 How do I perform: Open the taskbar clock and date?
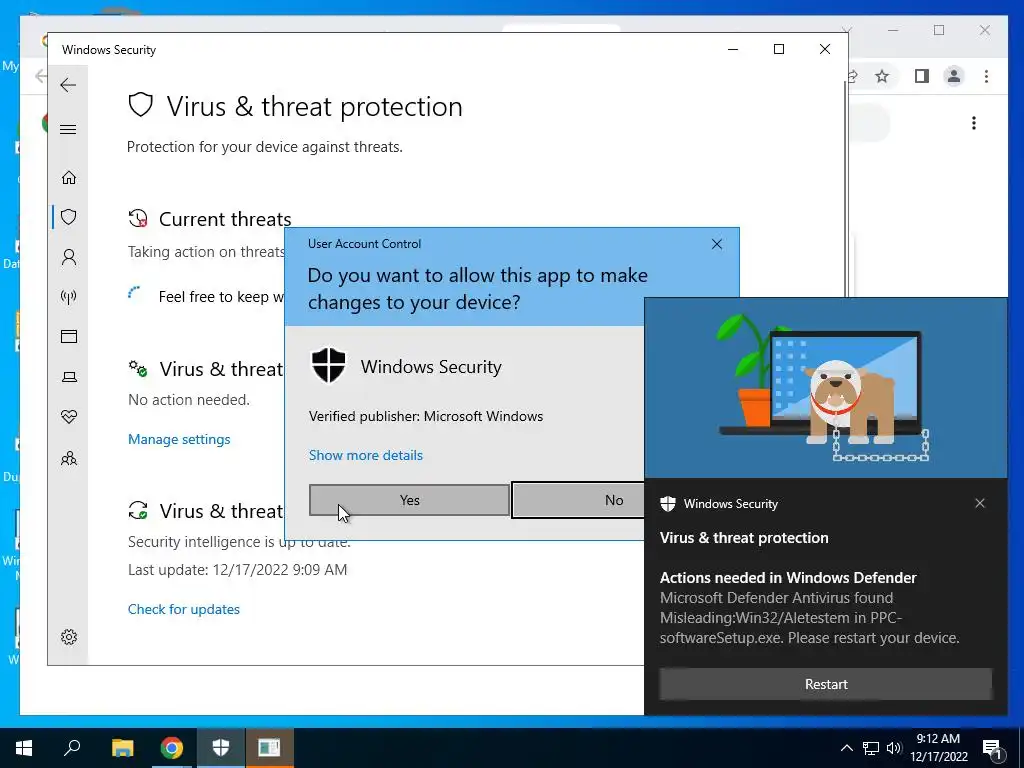coord(938,748)
